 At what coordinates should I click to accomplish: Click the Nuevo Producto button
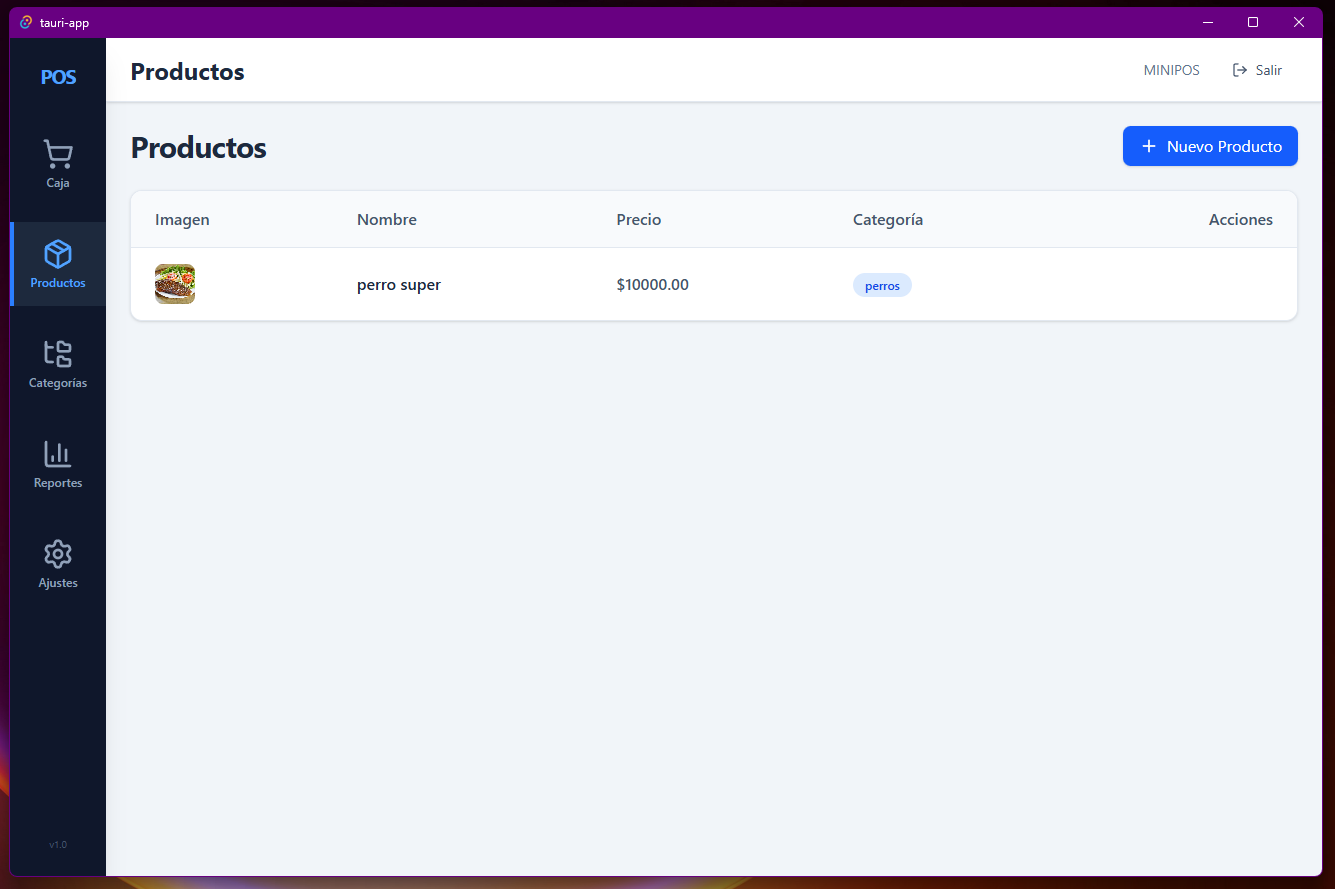(x=1210, y=146)
